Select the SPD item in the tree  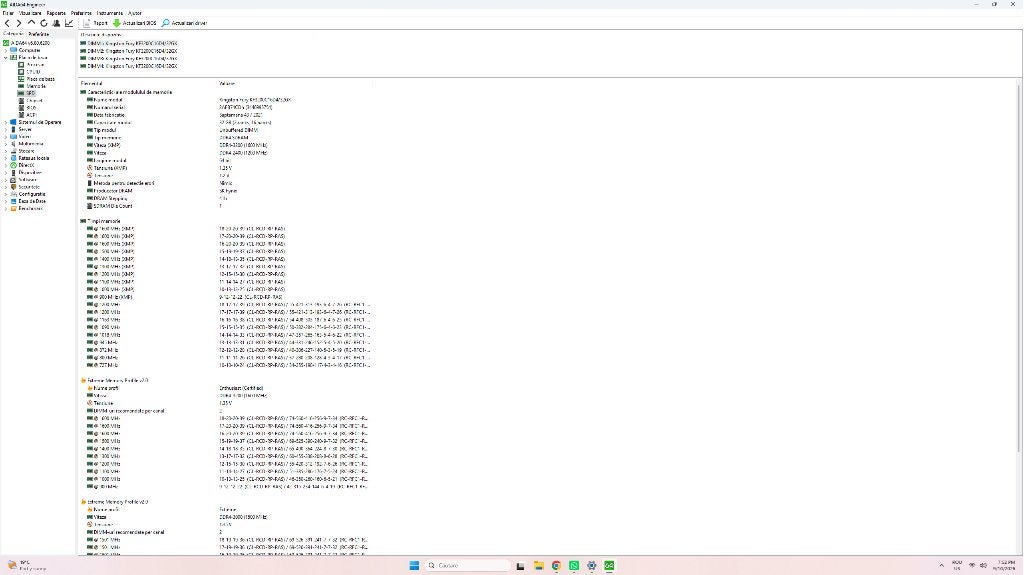coord(30,93)
